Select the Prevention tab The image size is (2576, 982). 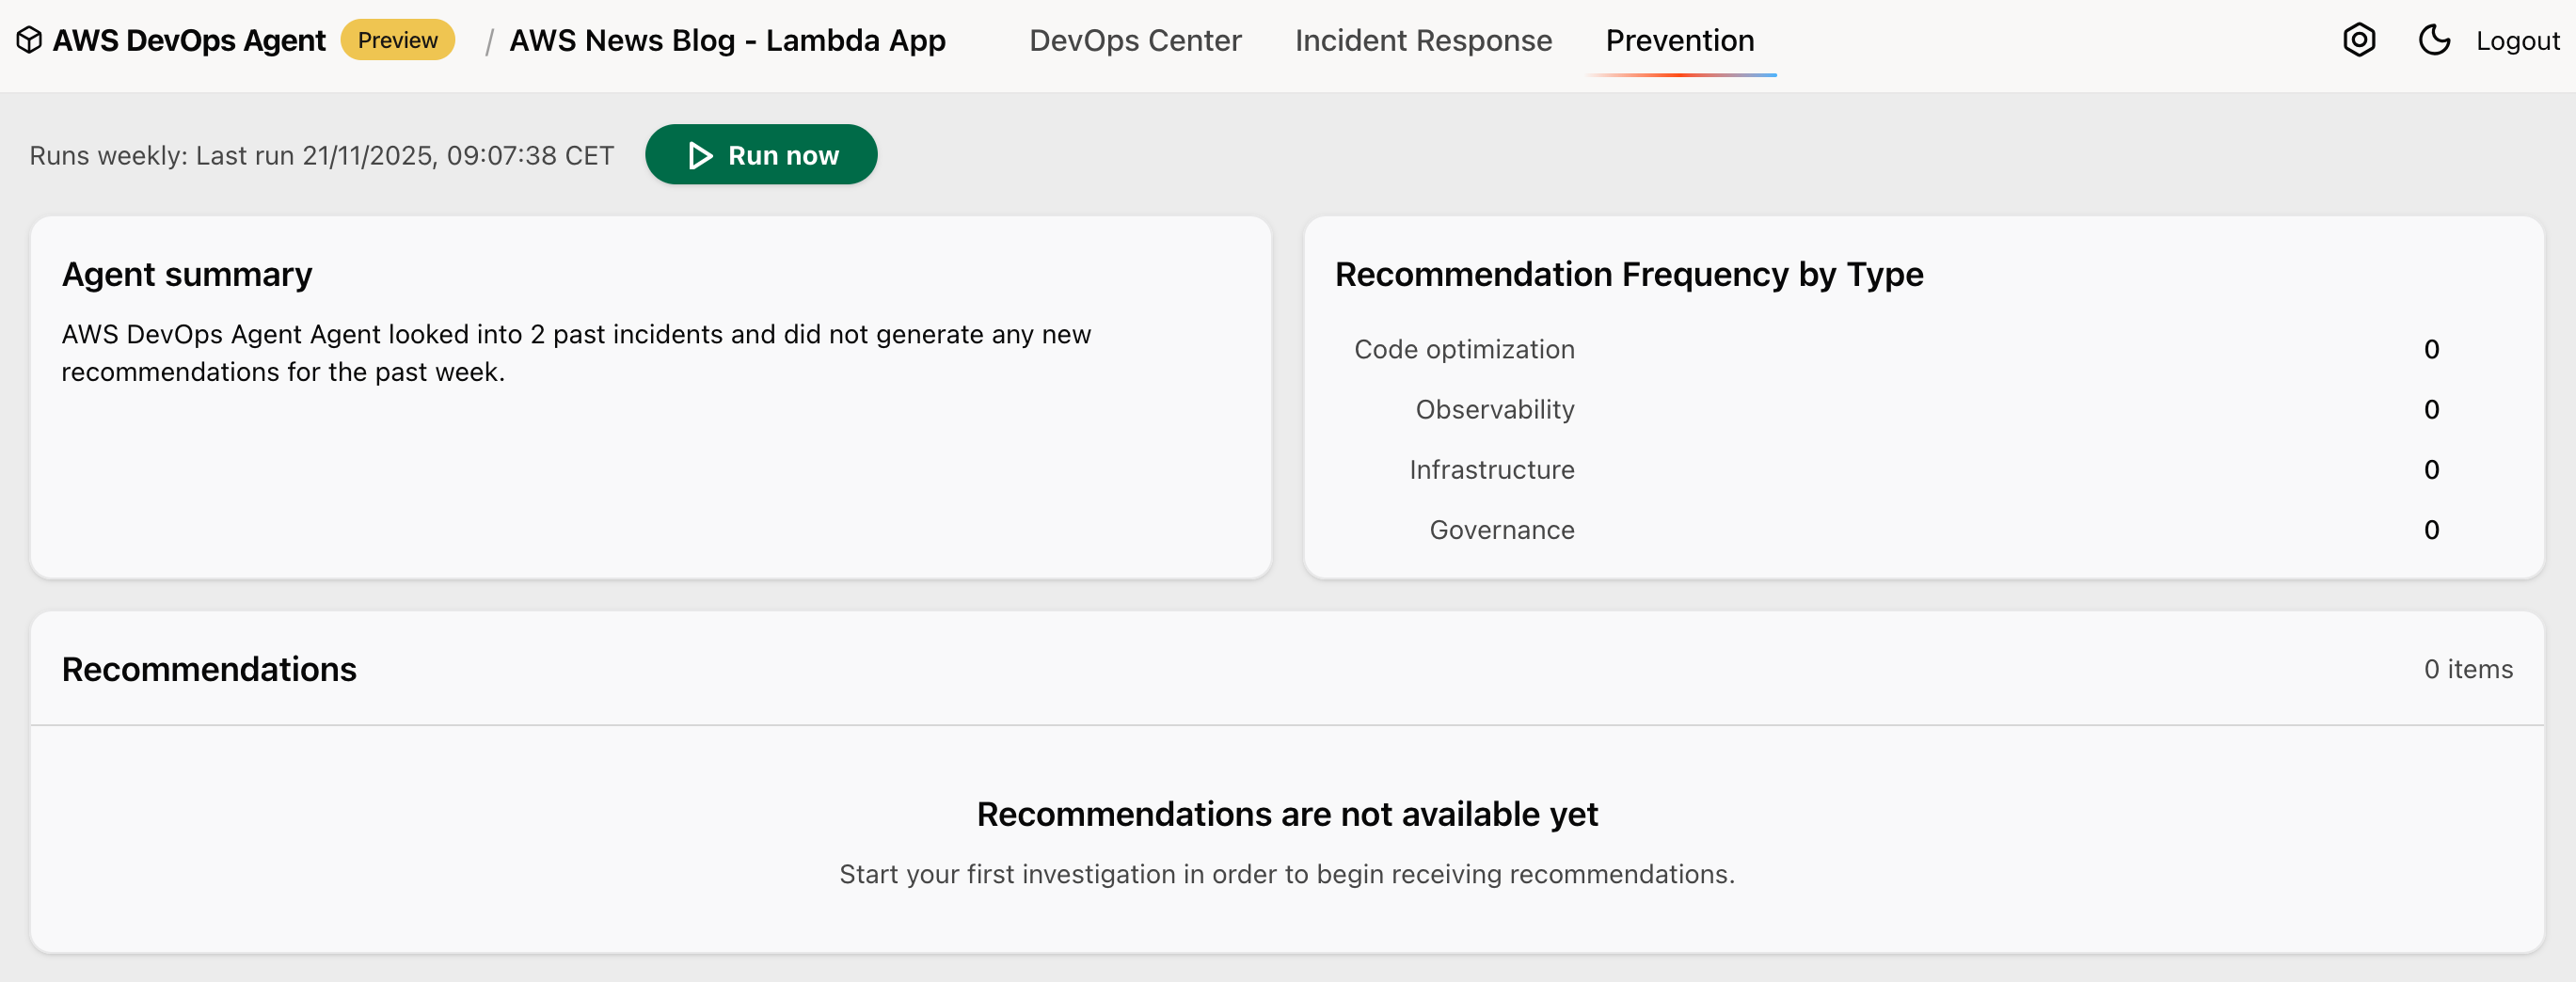pyautogui.click(x=1679, y=40)
